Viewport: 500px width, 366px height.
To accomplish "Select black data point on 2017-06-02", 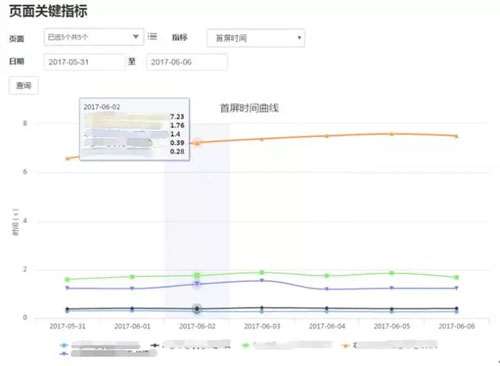I will 197,309.
